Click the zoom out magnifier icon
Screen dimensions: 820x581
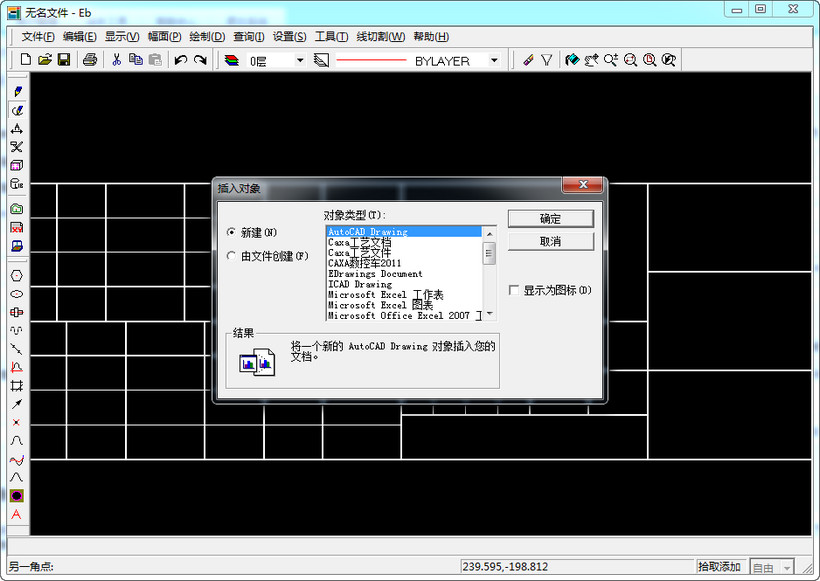[x=630, y=60]
